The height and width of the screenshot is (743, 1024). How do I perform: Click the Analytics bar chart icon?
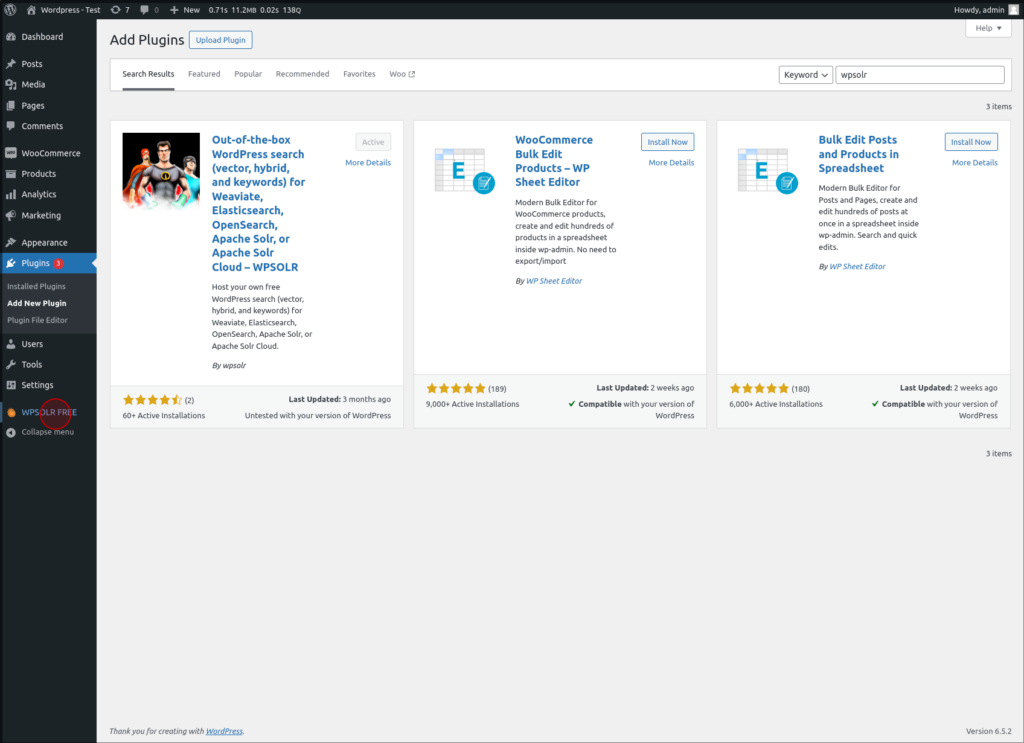pos(10,195)
